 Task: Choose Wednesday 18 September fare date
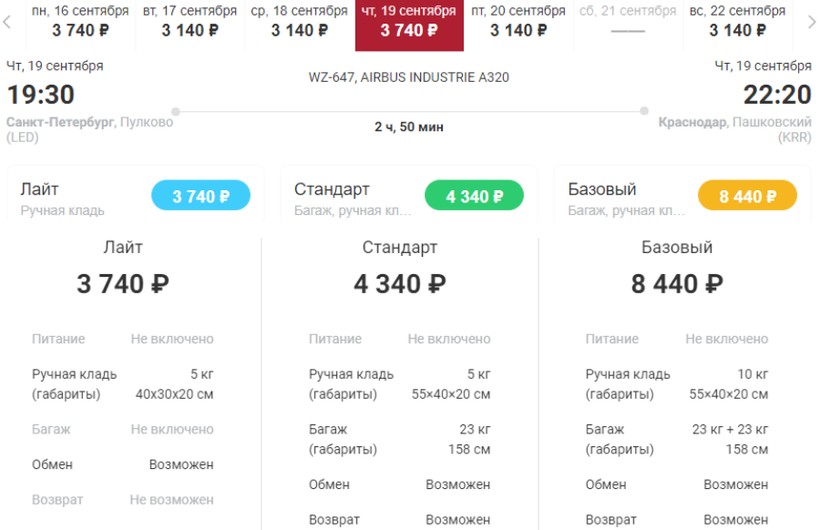(x=299, y=22)
